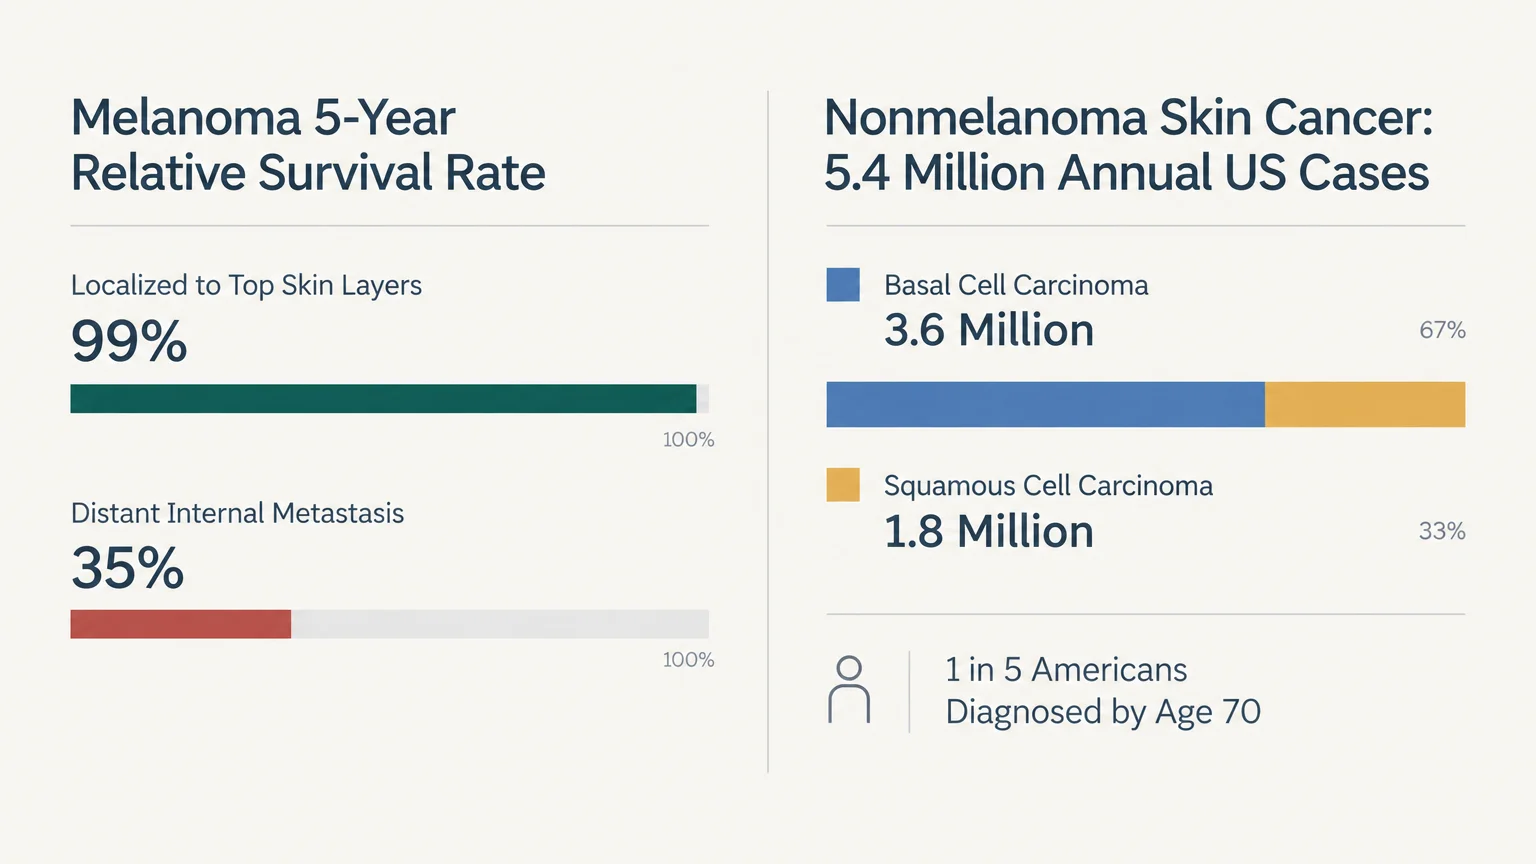Screen dimensions: 1536x864
Task: Click the "1.8 Million" figure
Action: 989,531
